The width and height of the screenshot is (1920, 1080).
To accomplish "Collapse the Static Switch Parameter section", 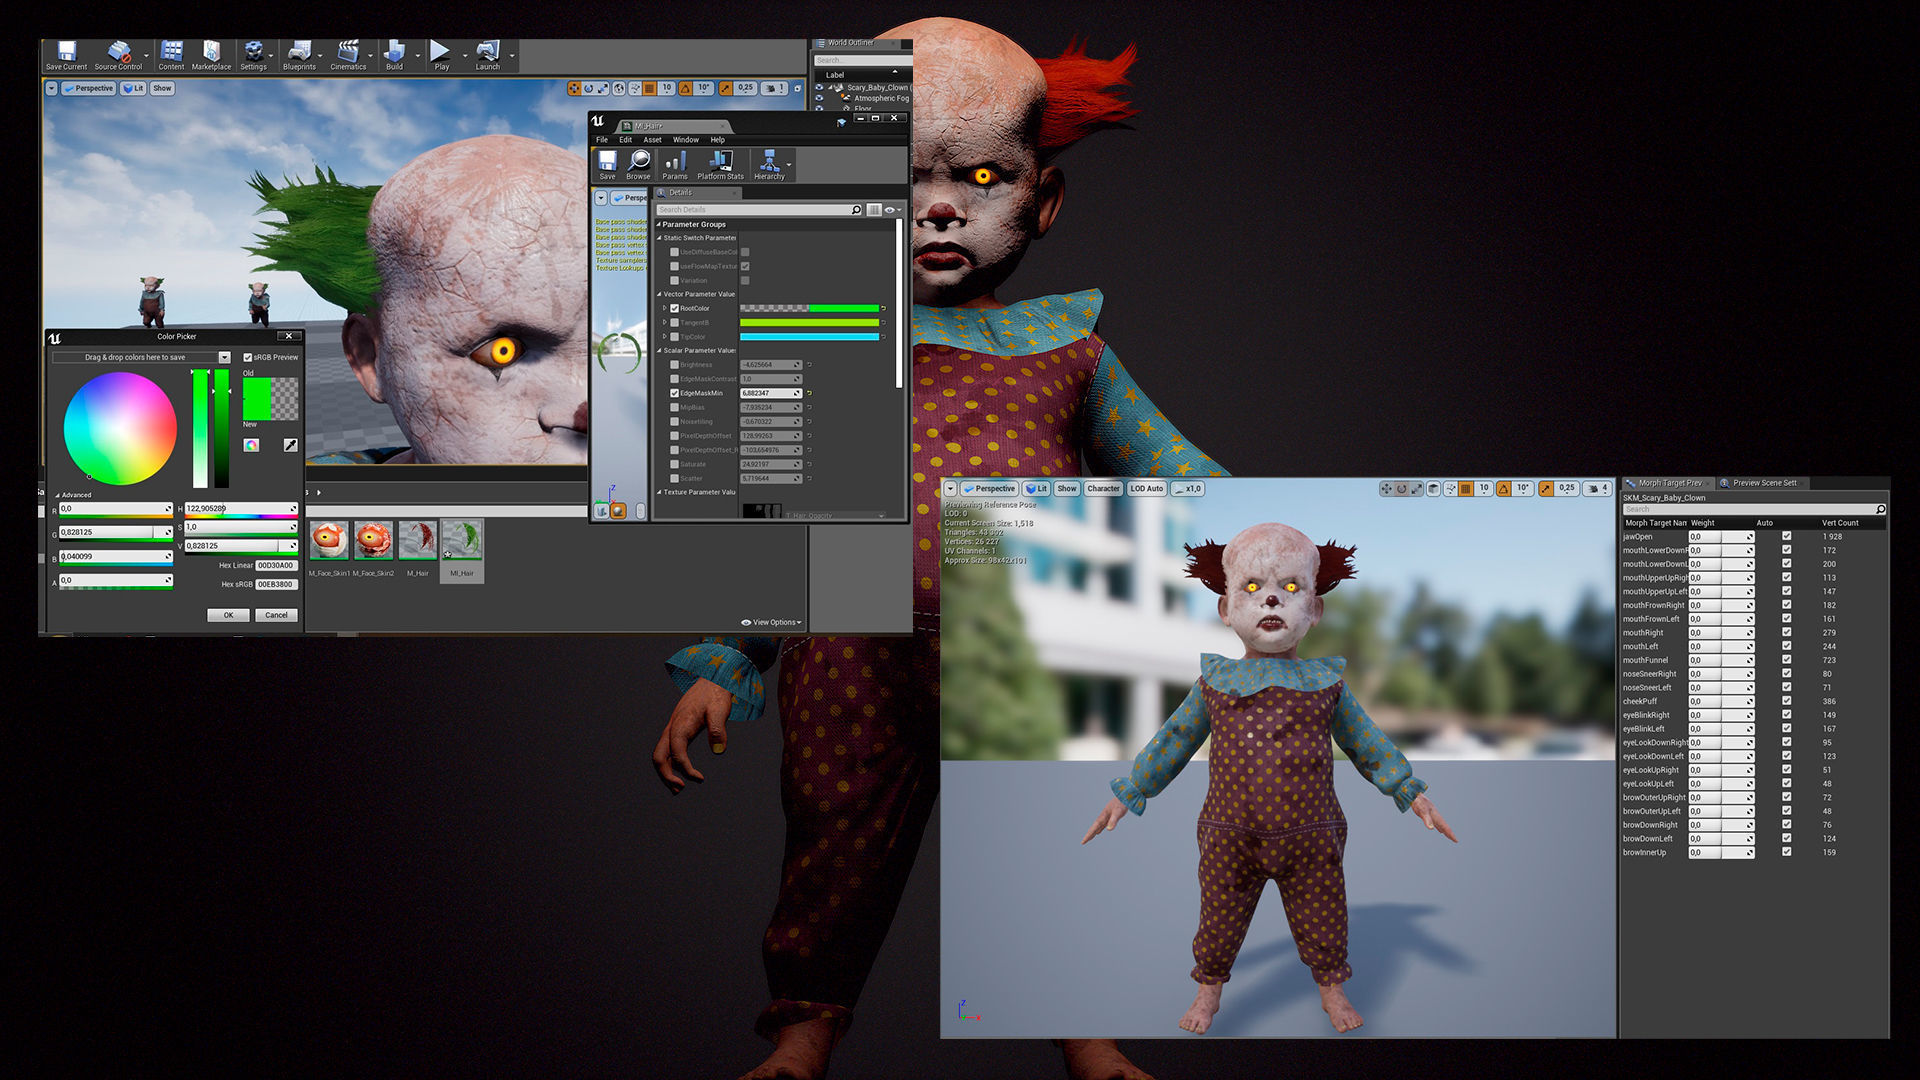I will [x=660, y=237].
